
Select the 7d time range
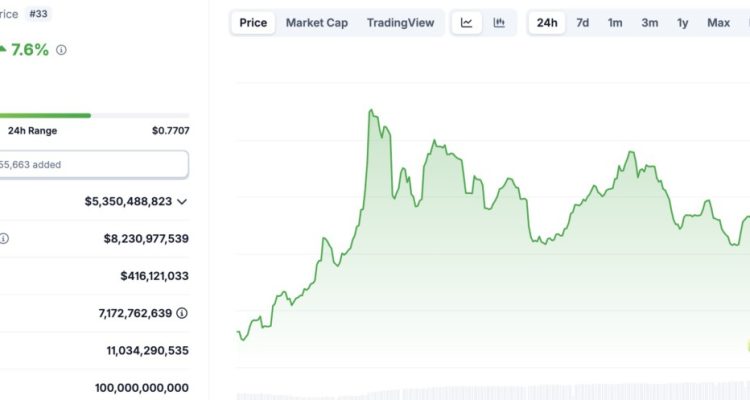click(582, 22)
